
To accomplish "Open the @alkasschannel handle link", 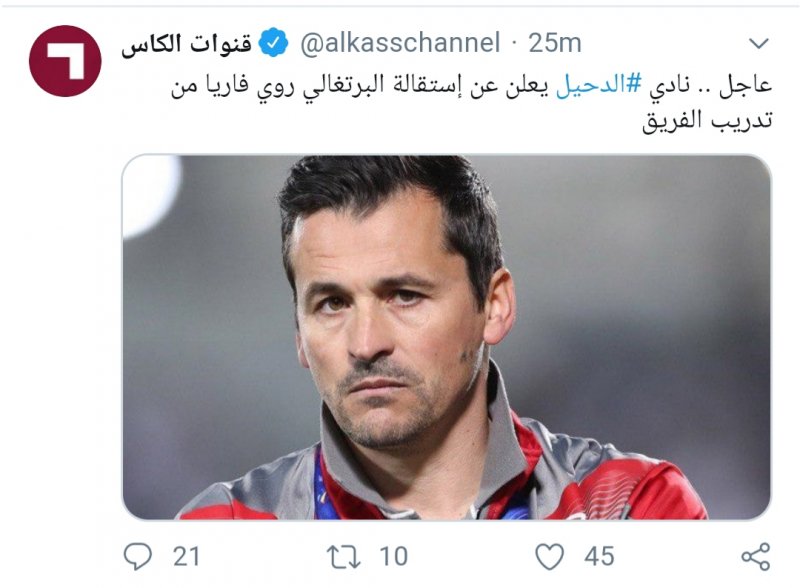I will (x=400, y=43).
